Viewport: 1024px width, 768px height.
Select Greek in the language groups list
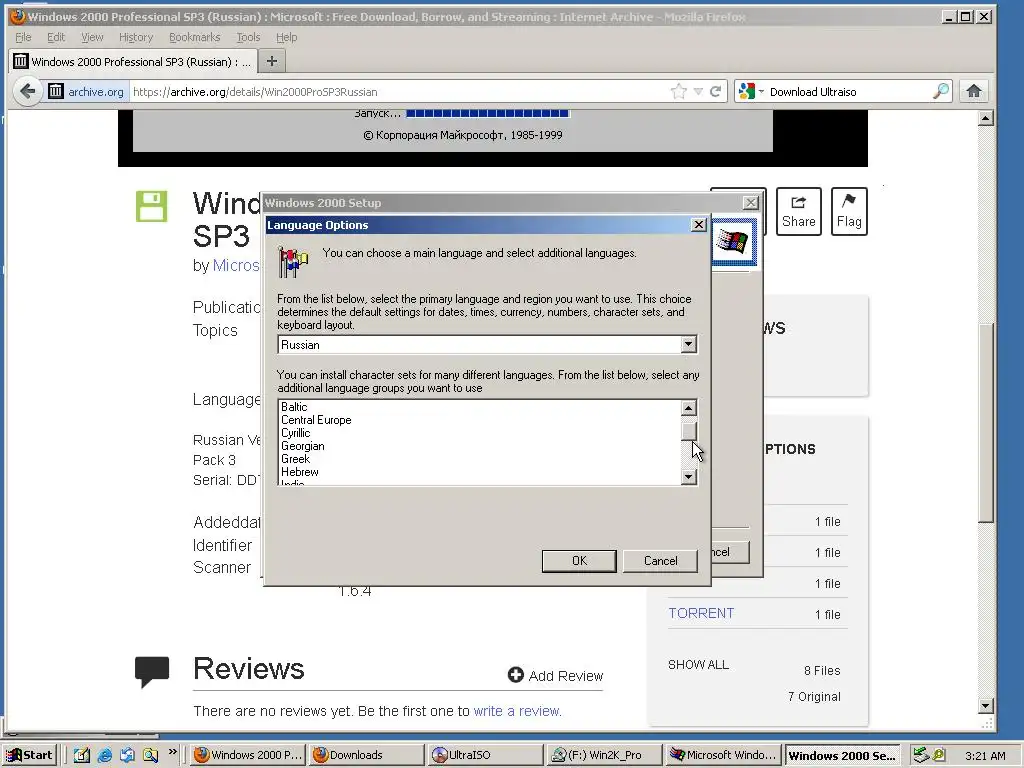pyautogui.click(x=295, y=459)
